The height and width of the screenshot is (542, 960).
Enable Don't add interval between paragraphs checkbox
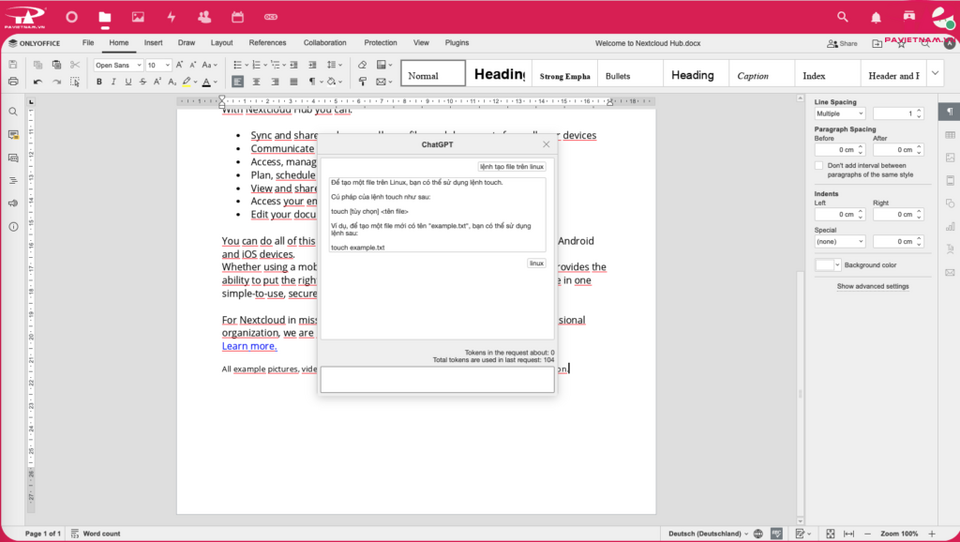819,166
